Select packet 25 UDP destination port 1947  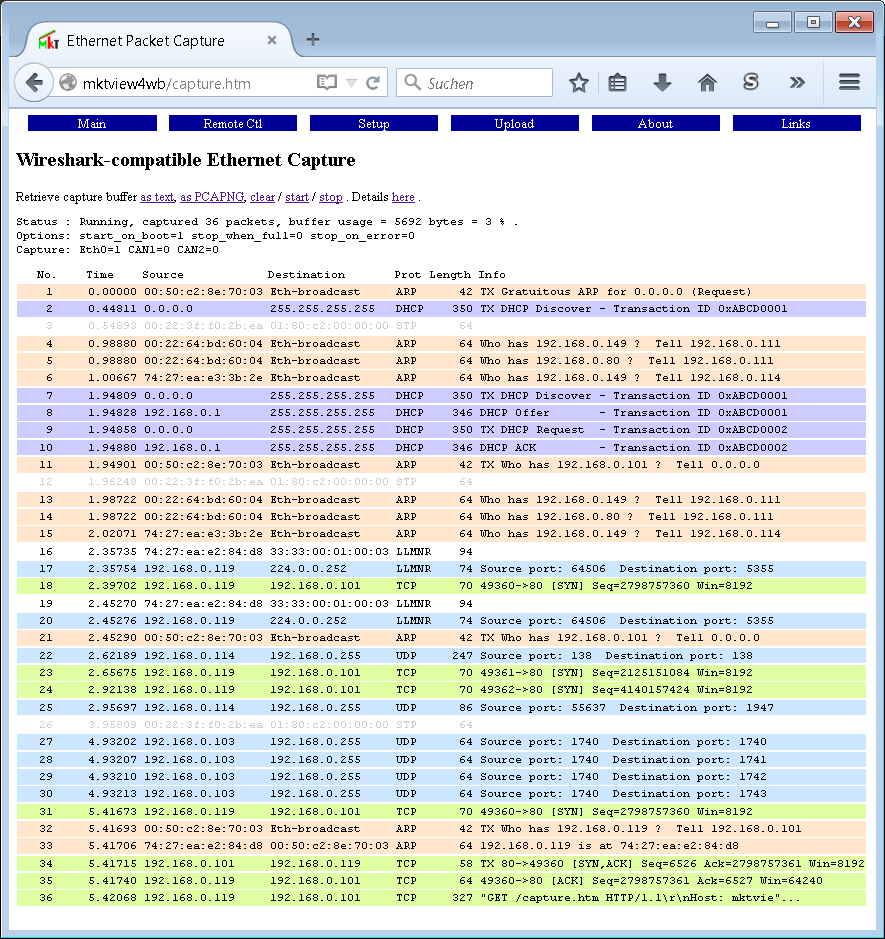pos(441,708)
